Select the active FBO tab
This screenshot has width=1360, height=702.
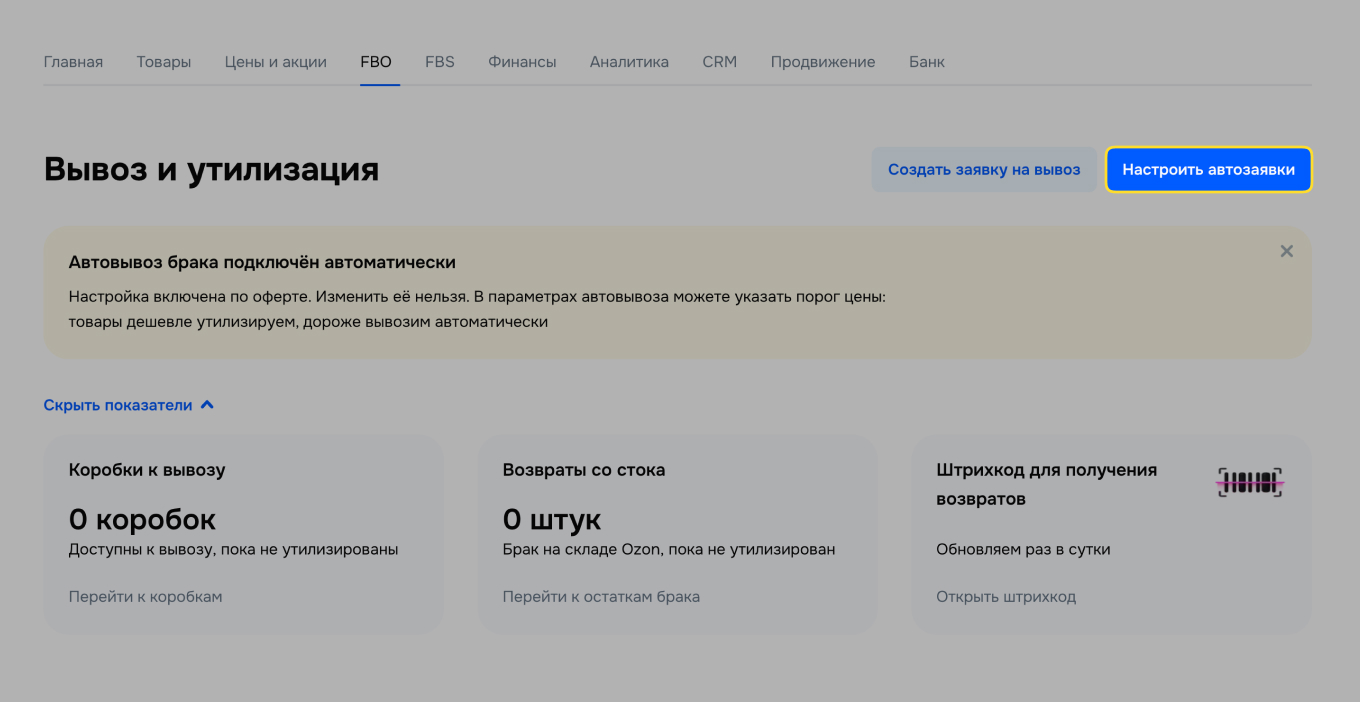click(376, 61)
